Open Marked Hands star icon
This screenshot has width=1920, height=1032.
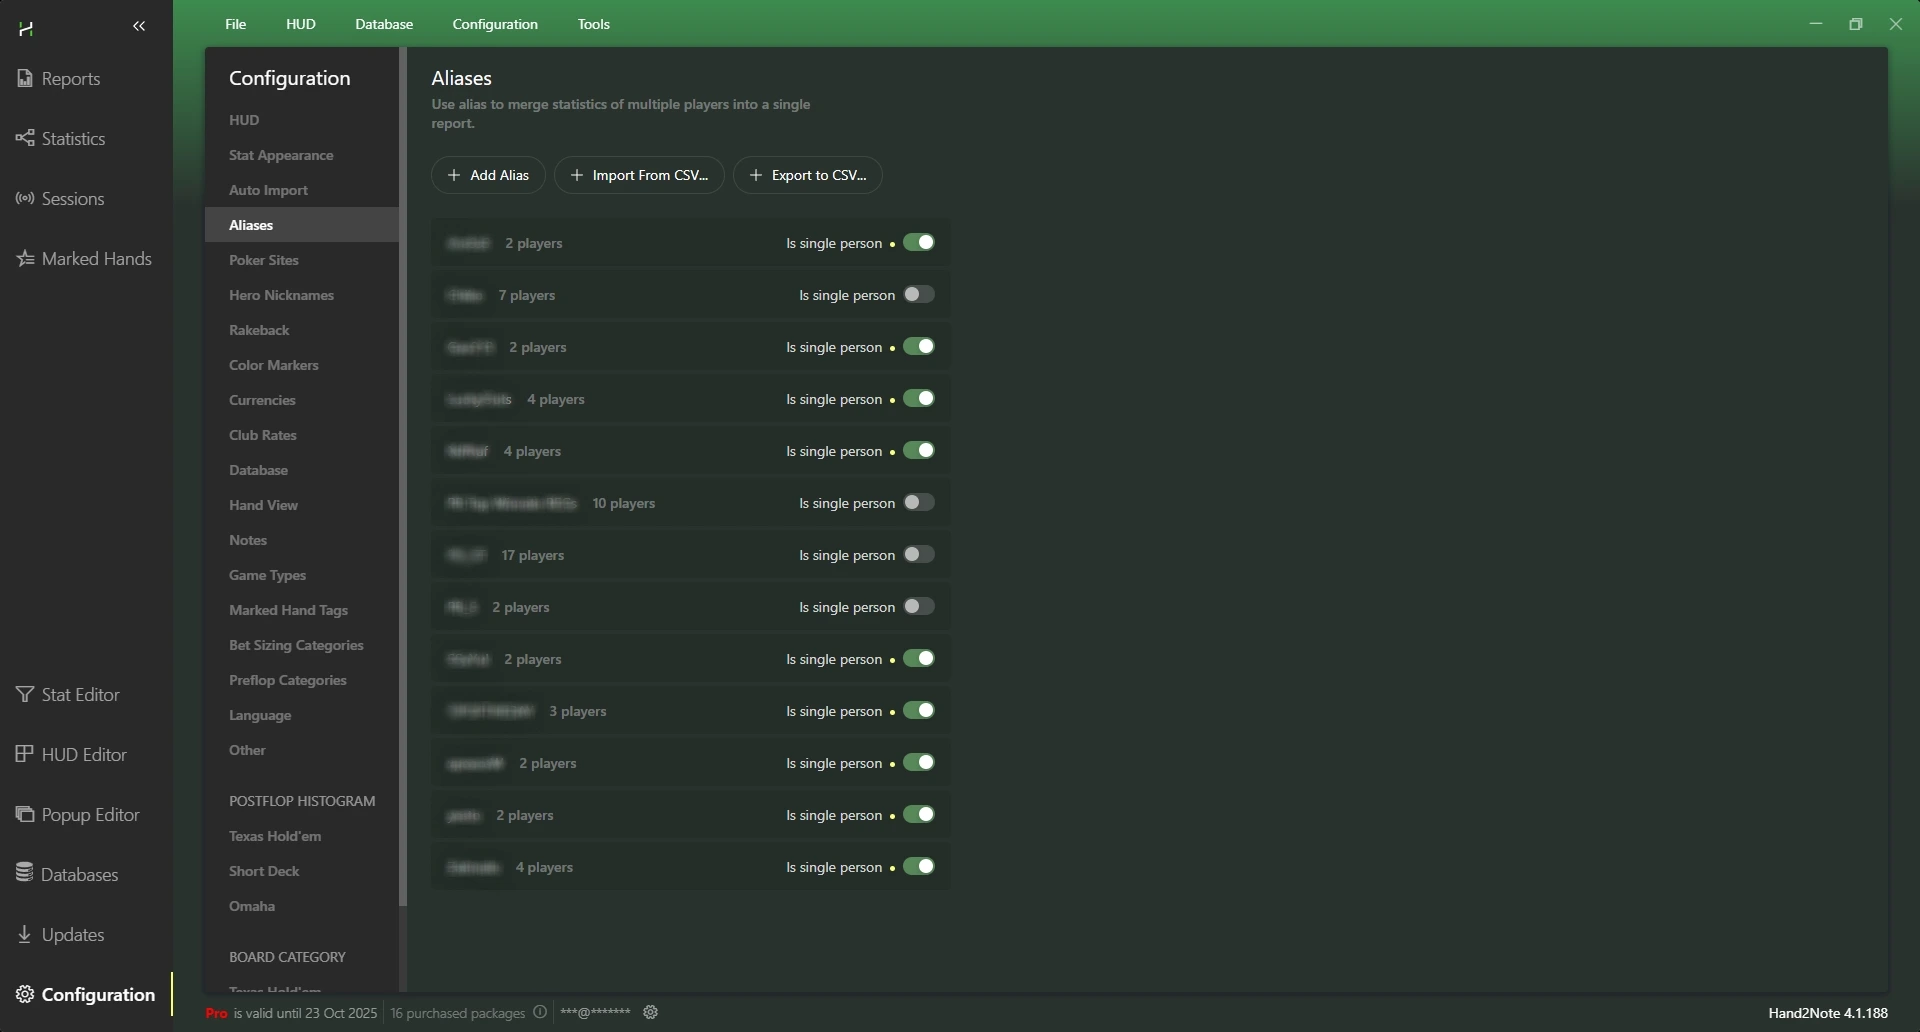(26, 259)
